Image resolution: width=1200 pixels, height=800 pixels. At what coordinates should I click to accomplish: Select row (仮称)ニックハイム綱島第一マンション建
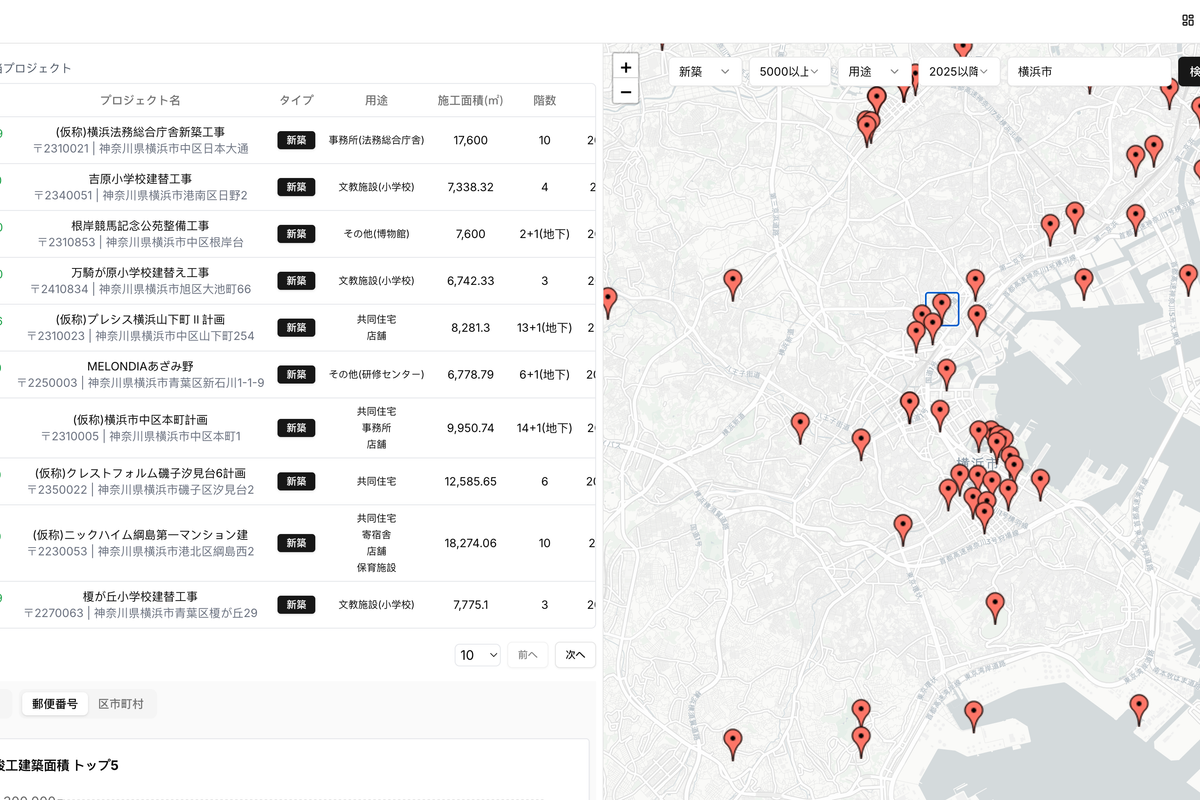click(x=297, y=543)
